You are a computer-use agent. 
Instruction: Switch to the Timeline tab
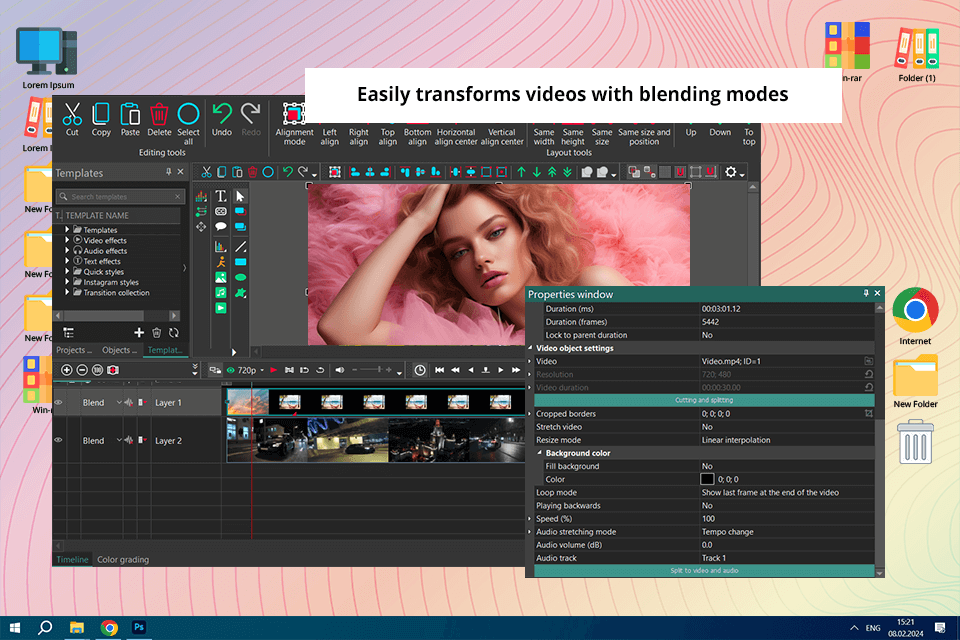click(72, 559)
